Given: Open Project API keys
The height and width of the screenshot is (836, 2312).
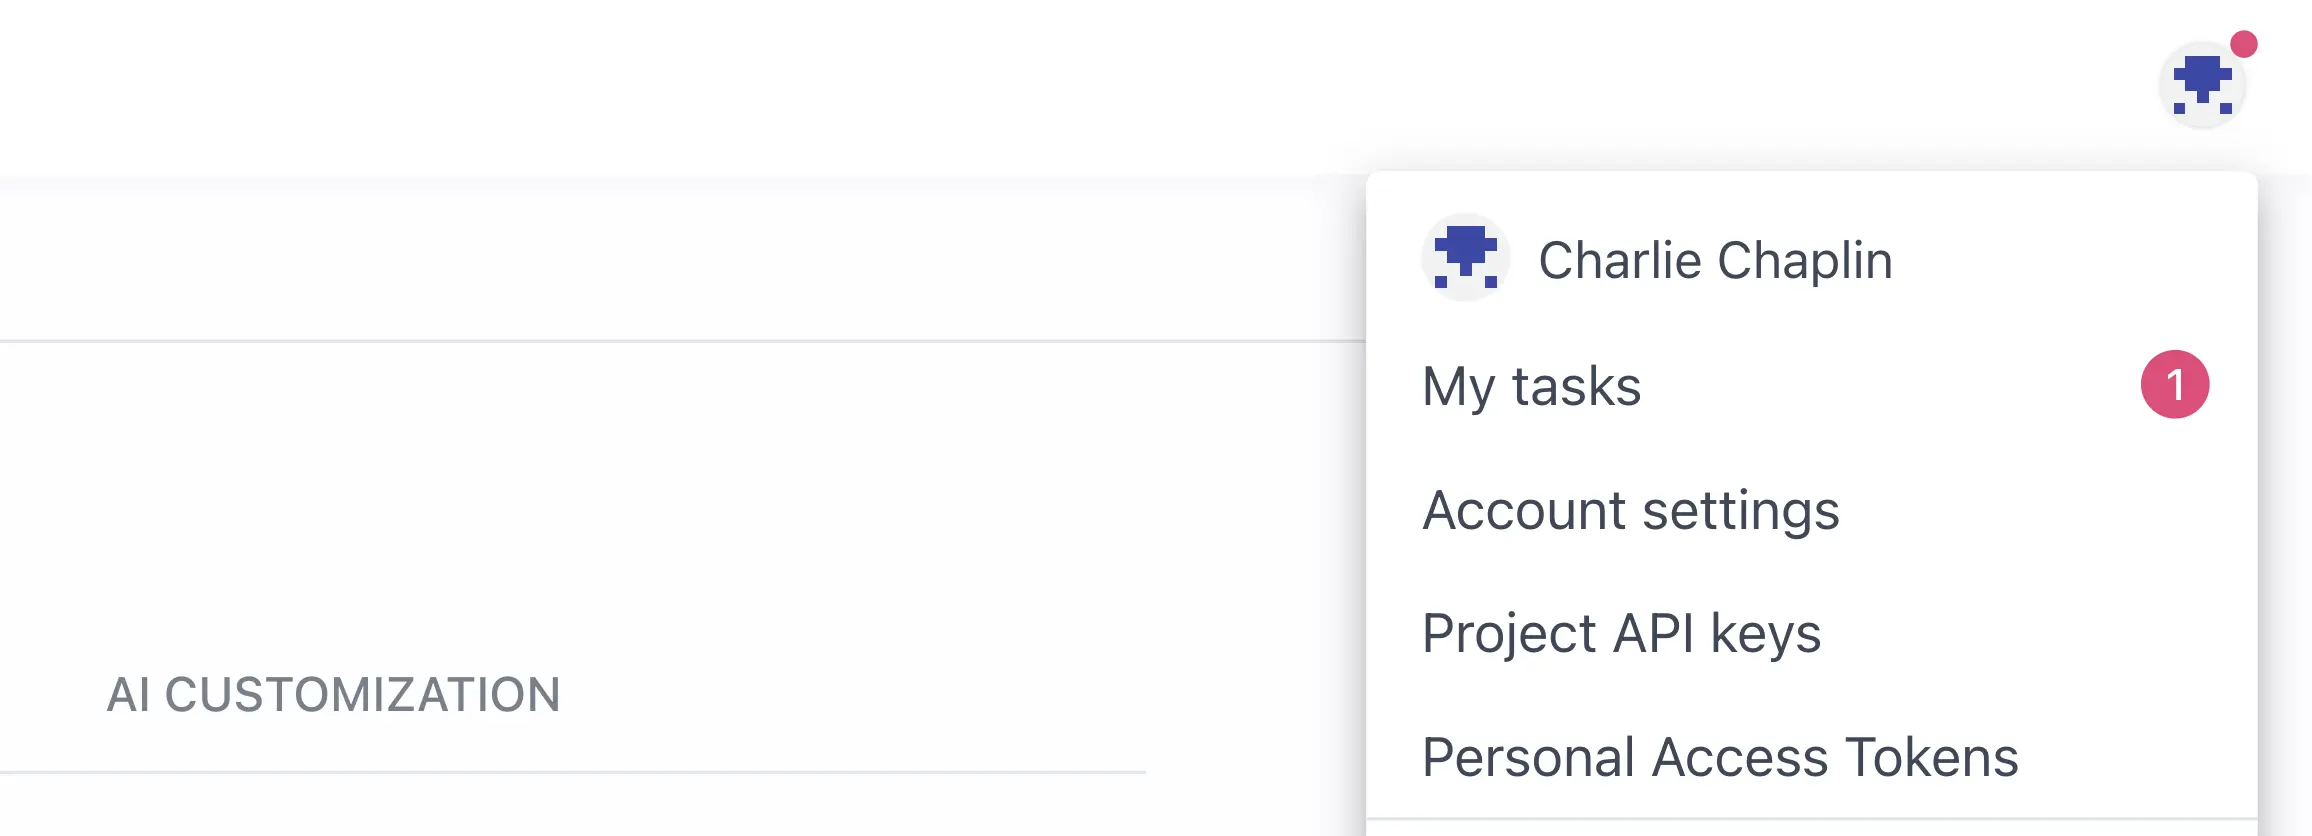Looking at the screenshot, I should (1622, 634).
